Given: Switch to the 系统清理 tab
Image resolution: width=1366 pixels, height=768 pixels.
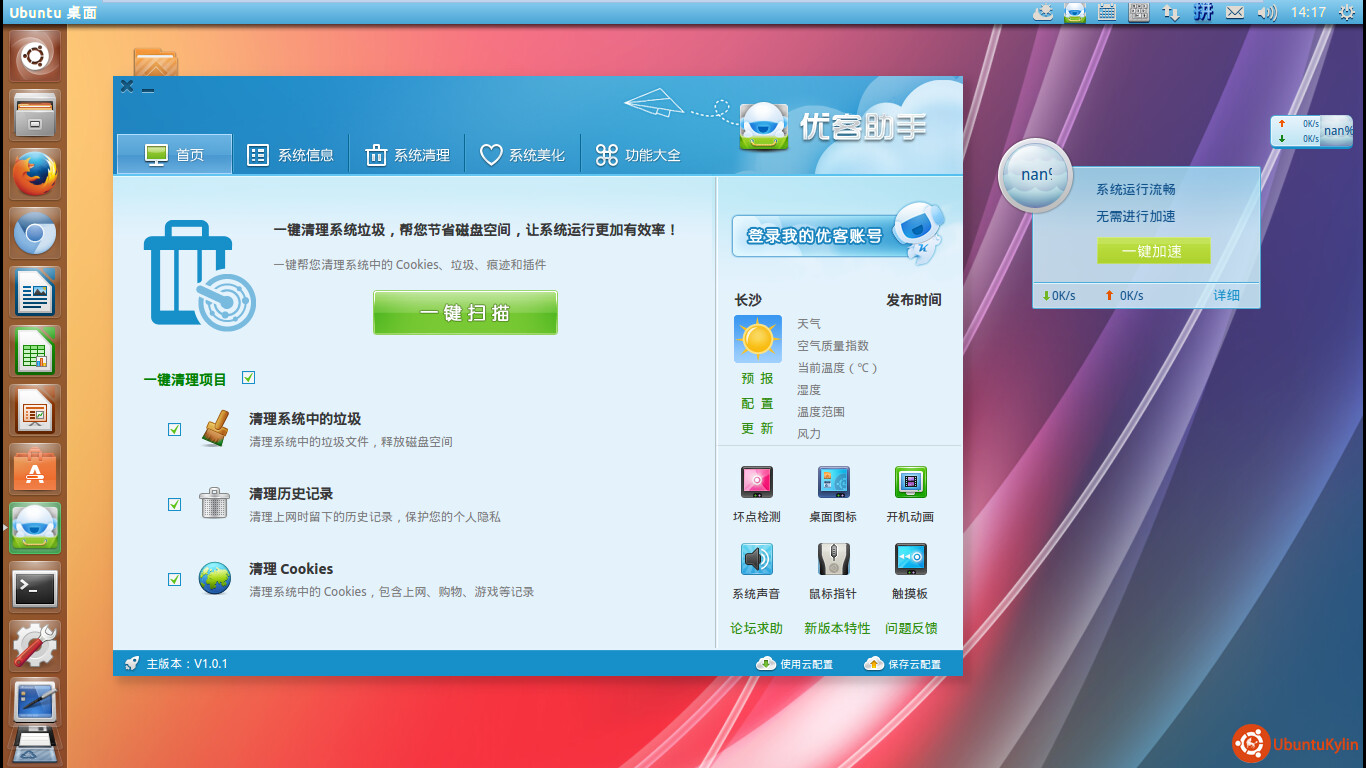Looking at the screenshot, I should coord(406,155).
